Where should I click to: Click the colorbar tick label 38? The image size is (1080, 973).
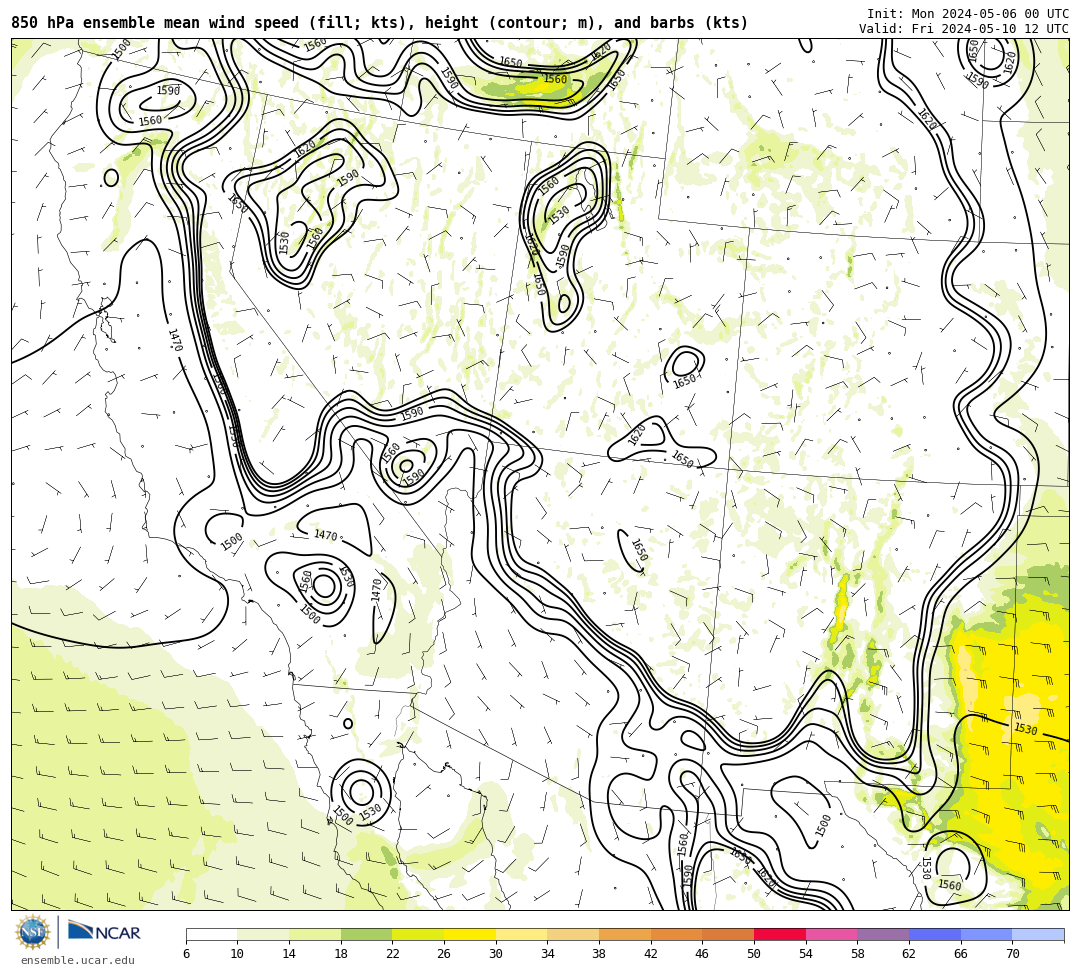pyautogui.click(x=599, y=954)
